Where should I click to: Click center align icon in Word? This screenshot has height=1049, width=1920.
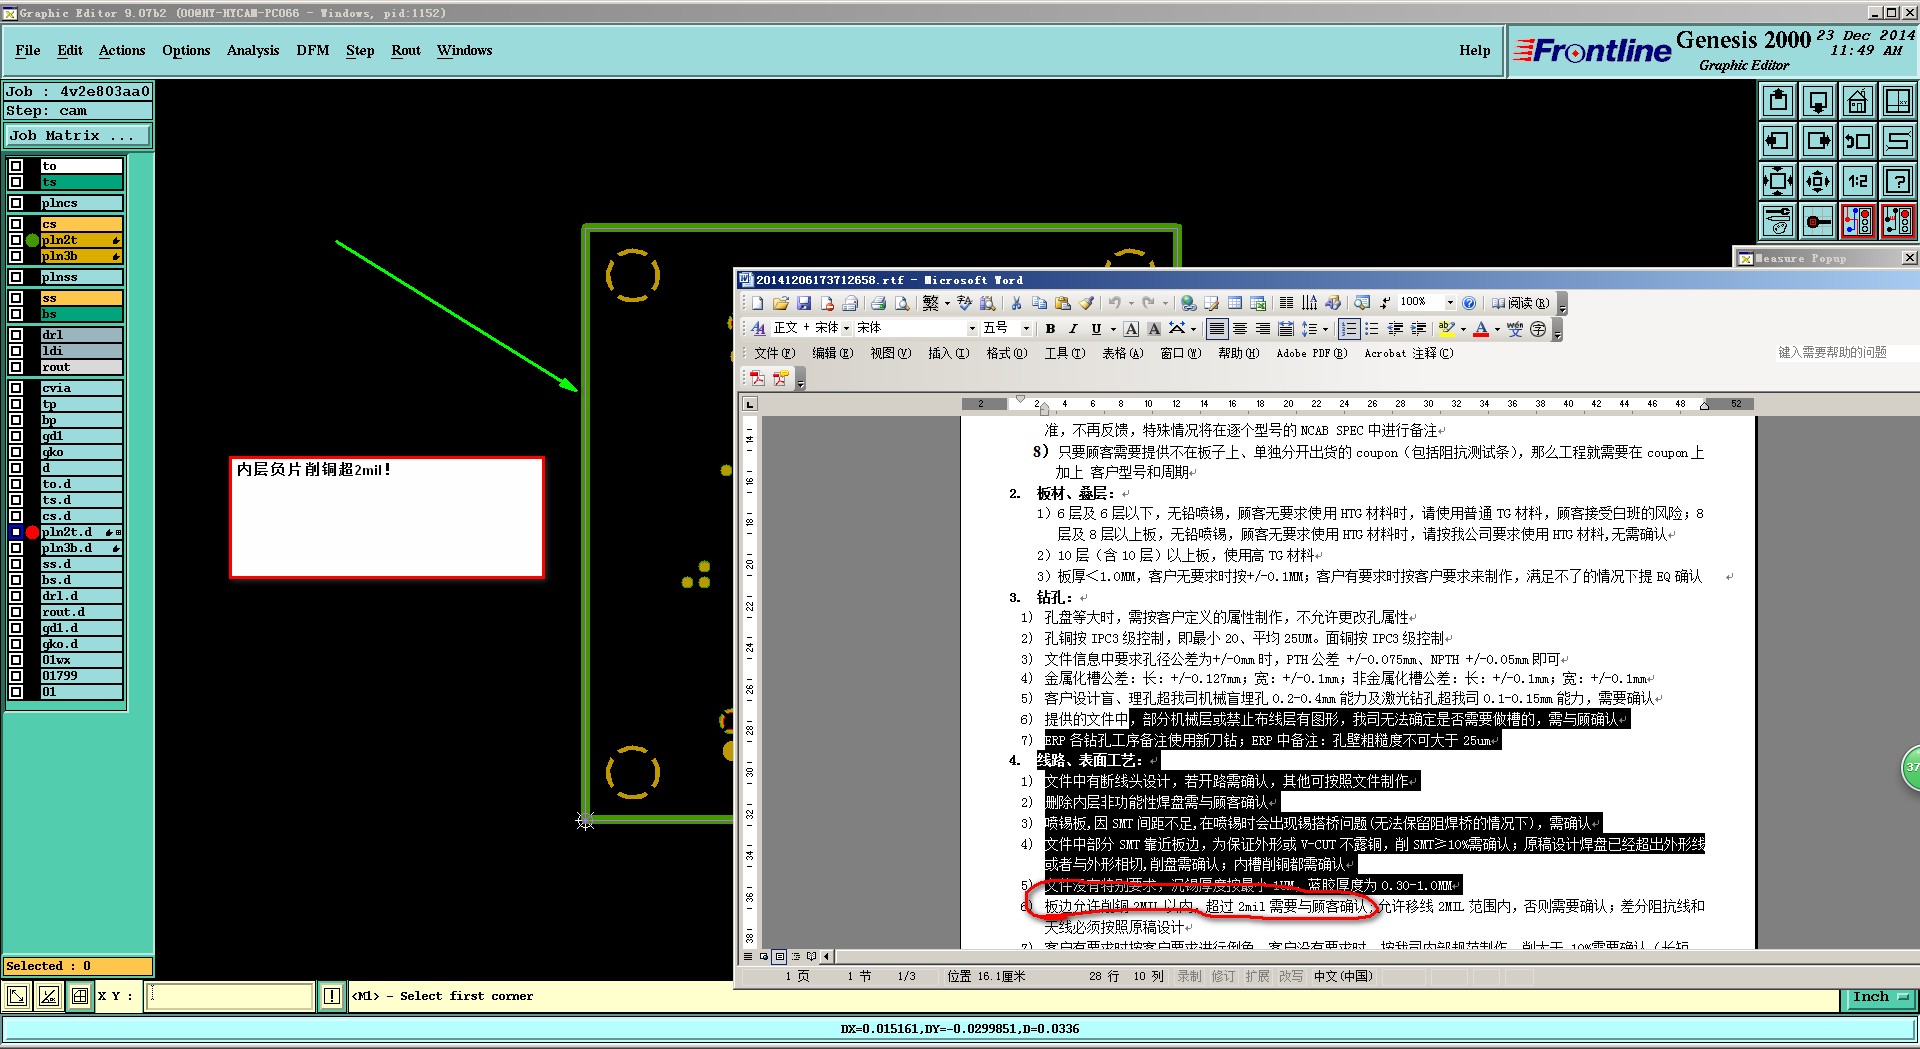[1240, 329]
